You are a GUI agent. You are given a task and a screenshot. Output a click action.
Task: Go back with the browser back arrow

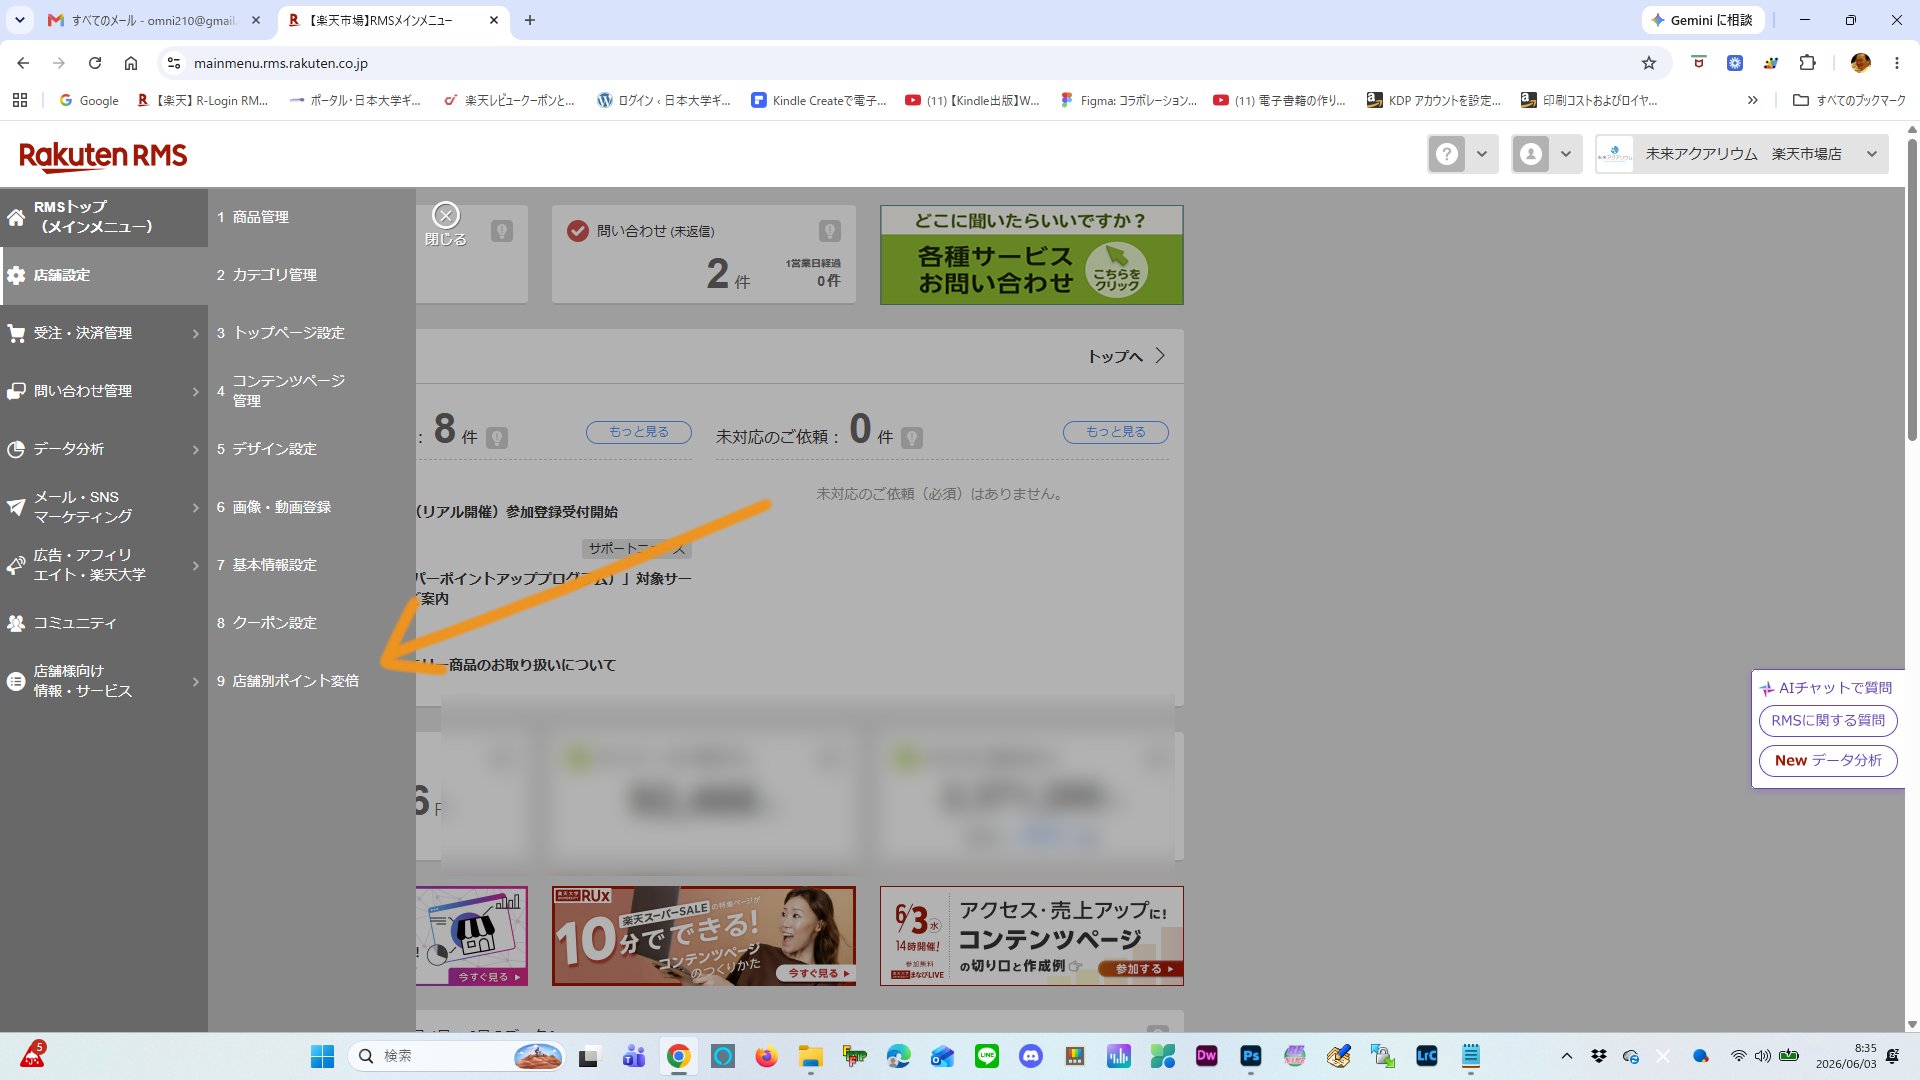(23, 63)
